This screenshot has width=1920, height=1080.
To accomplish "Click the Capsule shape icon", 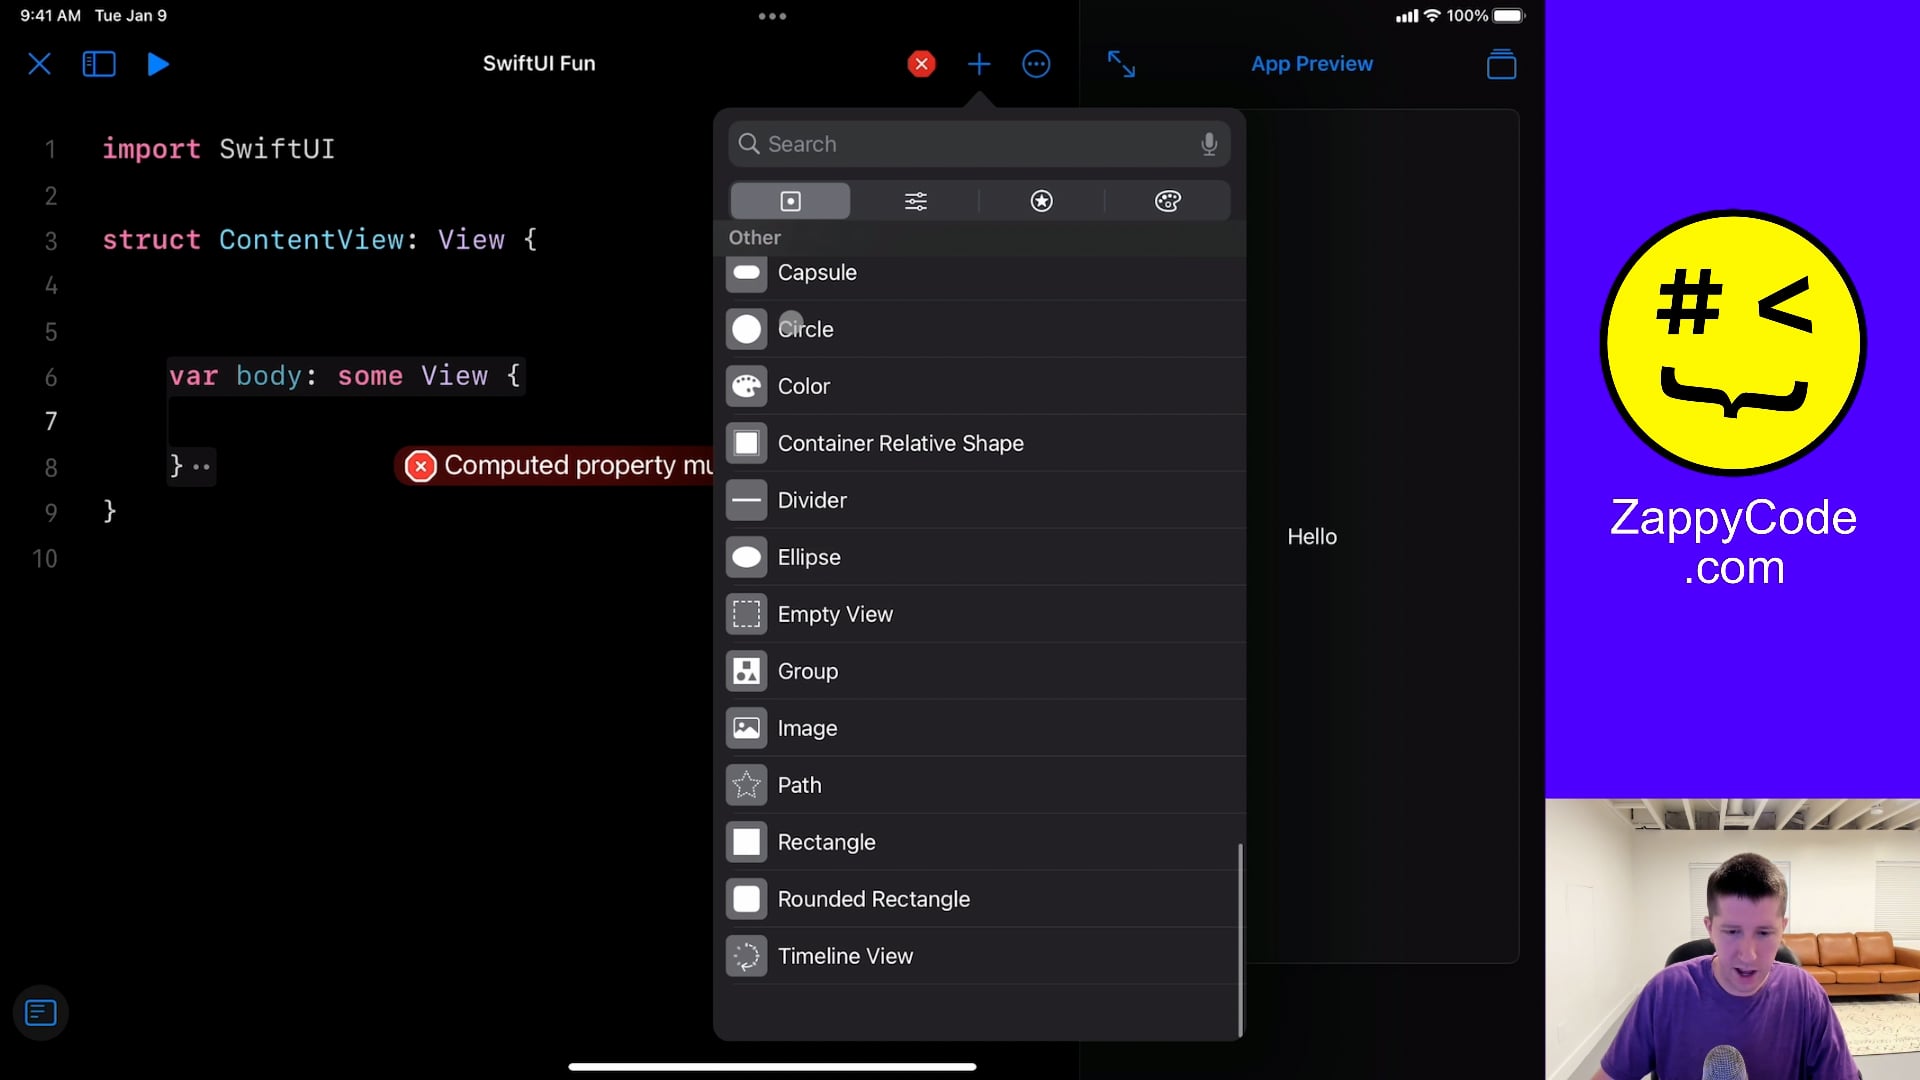I will pyautogui.click(x=746, y=272).
